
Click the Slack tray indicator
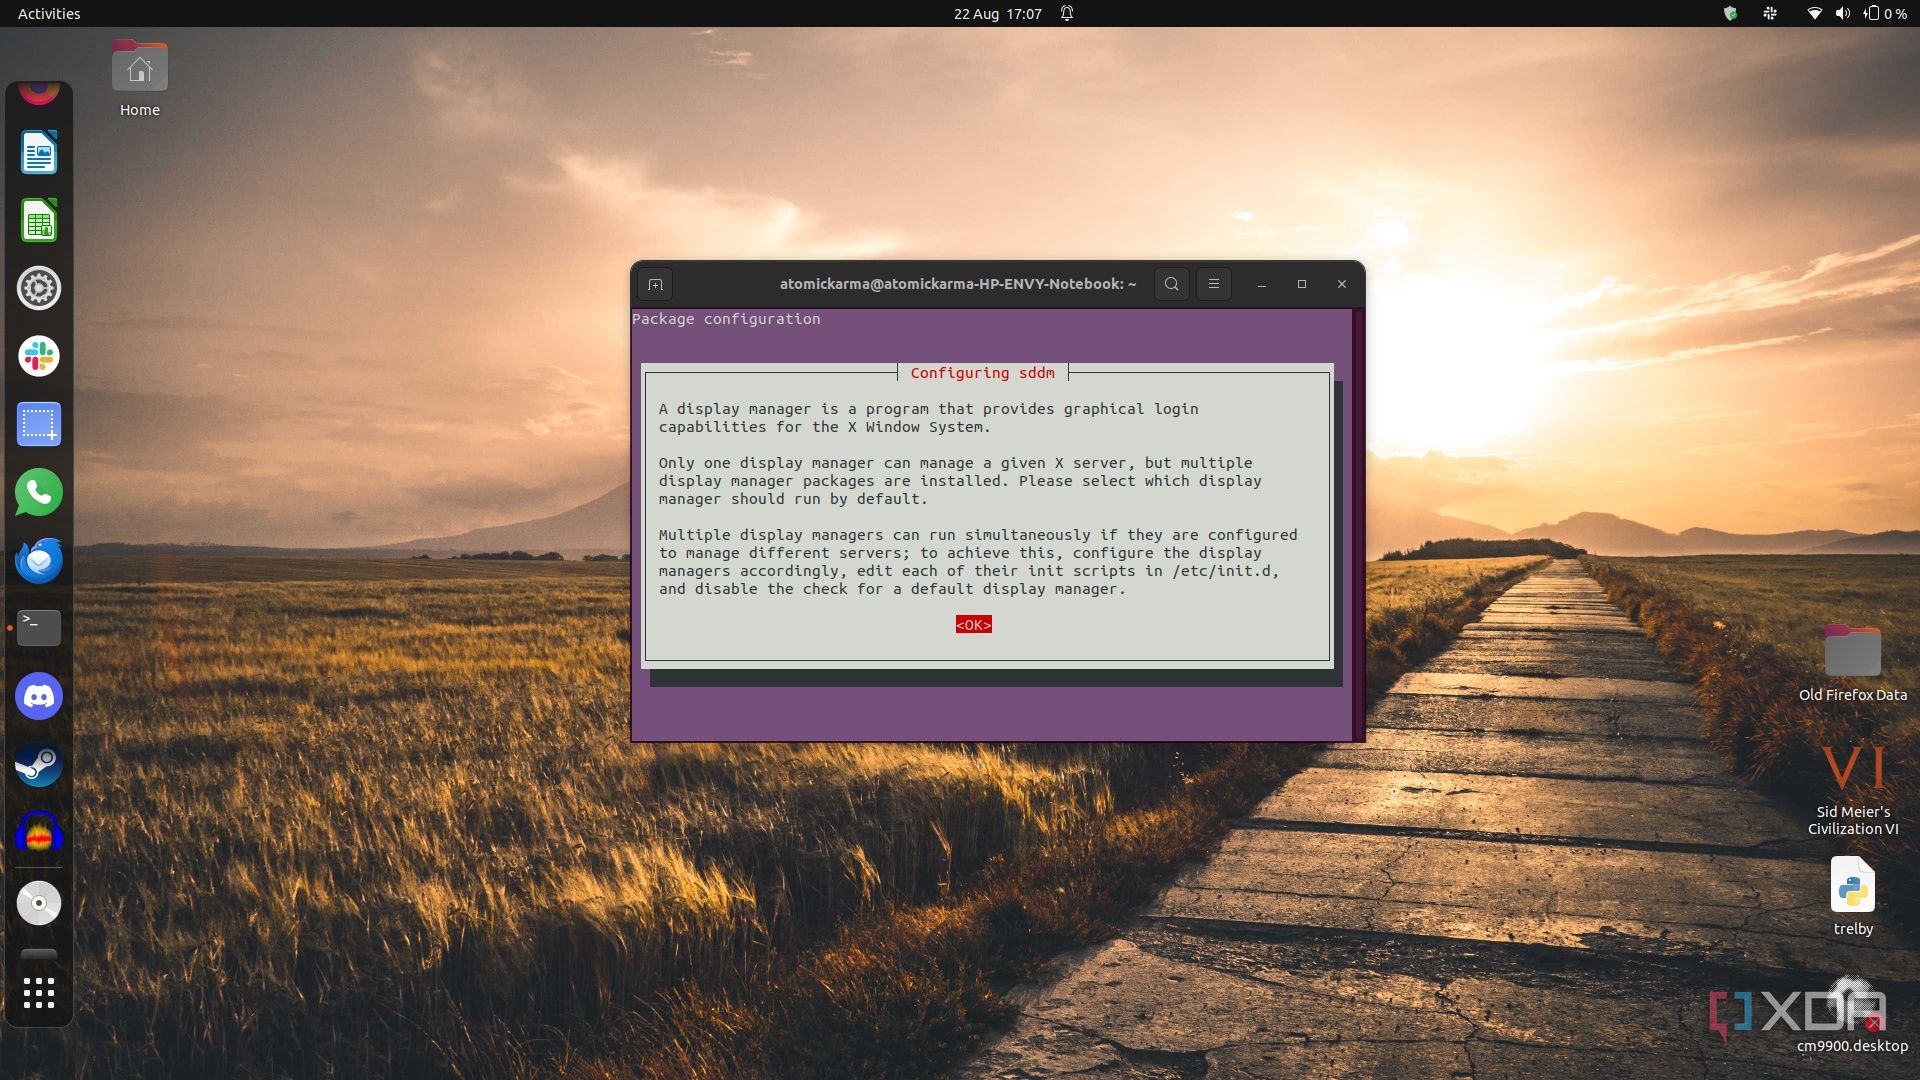[x=1770, y=14]
